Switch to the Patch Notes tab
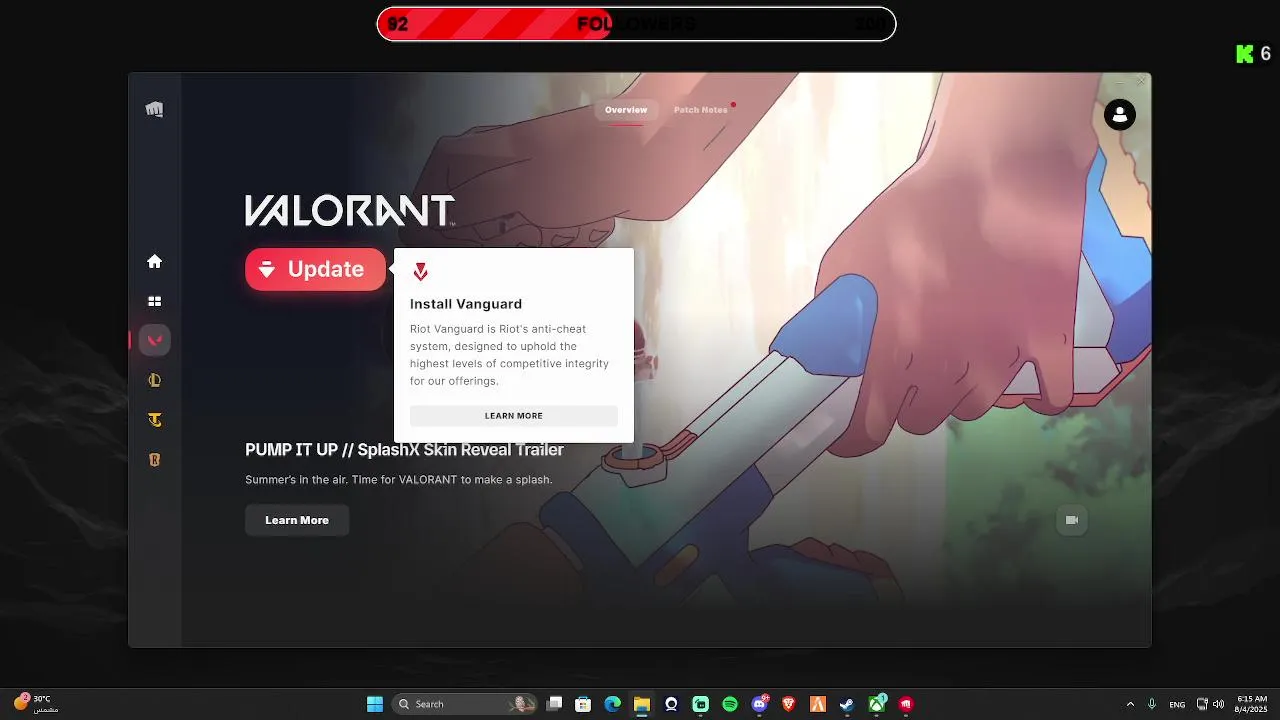This screenshot has height=720, width=1280. pos(700,110)
